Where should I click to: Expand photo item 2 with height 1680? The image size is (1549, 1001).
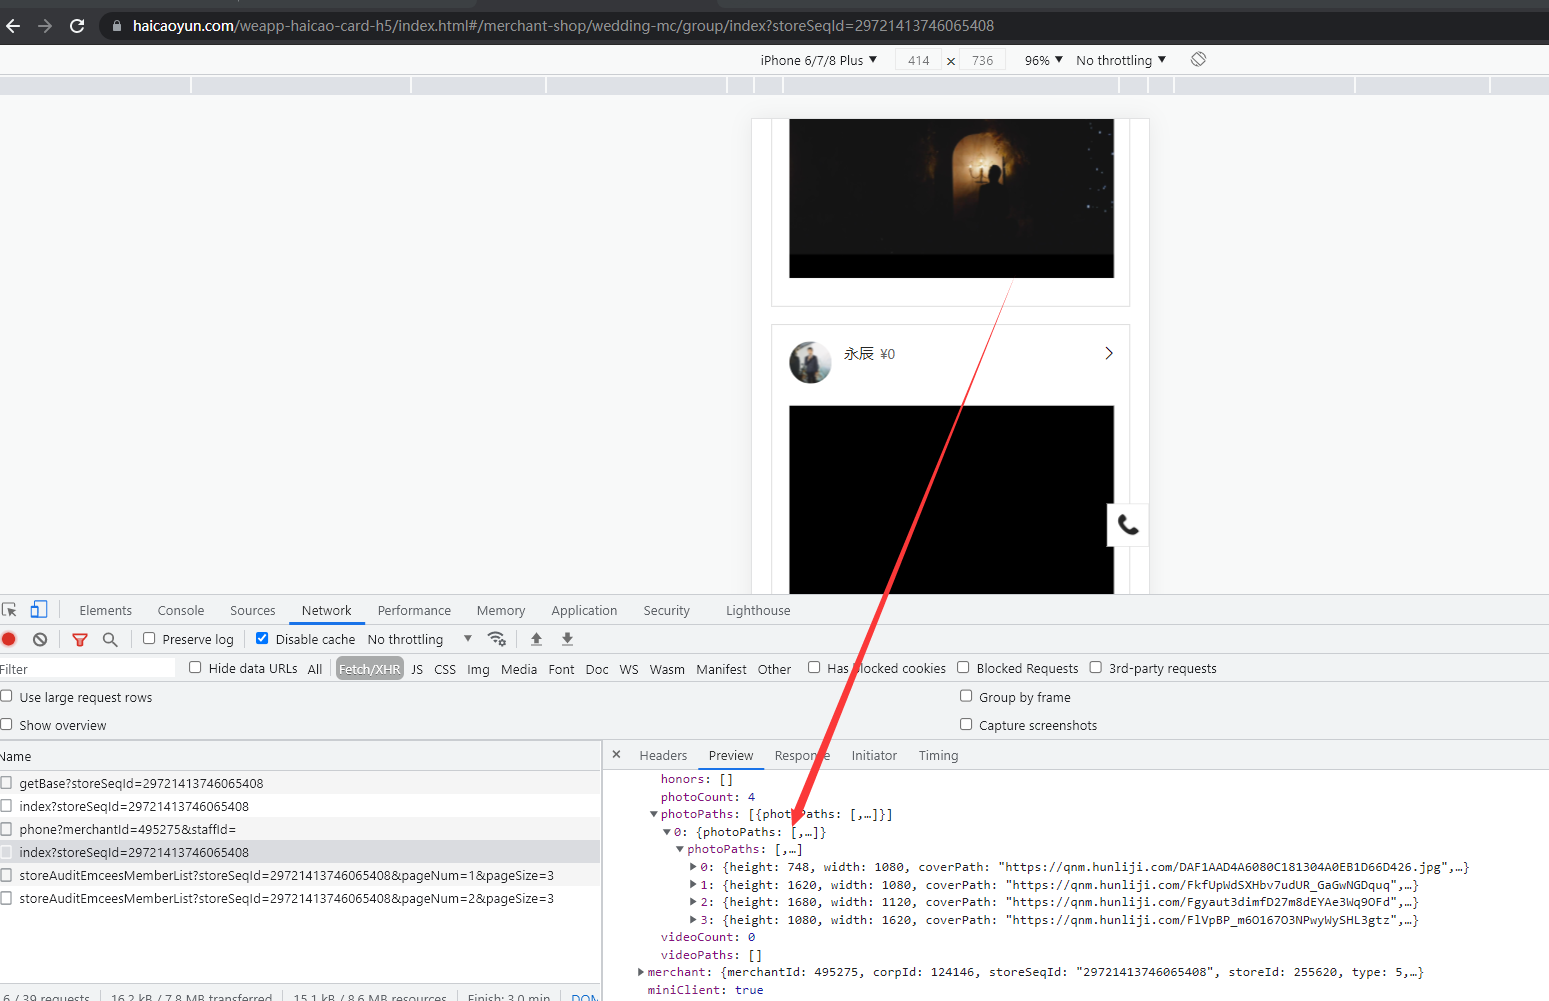pyautogui.click(x=693, y=902)
